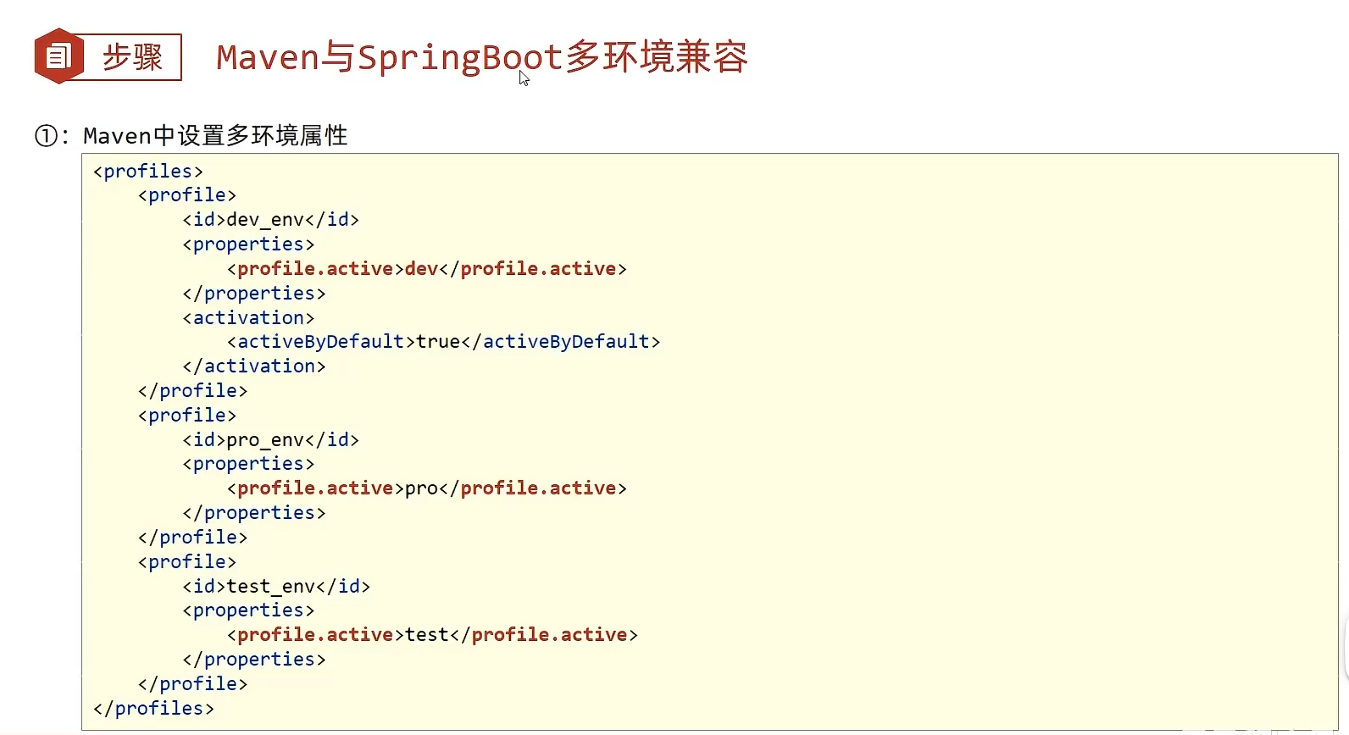This screenshot has width=1349, height=735.
Task: Click the opening <profiles> tag line
Action: [149, 171]
